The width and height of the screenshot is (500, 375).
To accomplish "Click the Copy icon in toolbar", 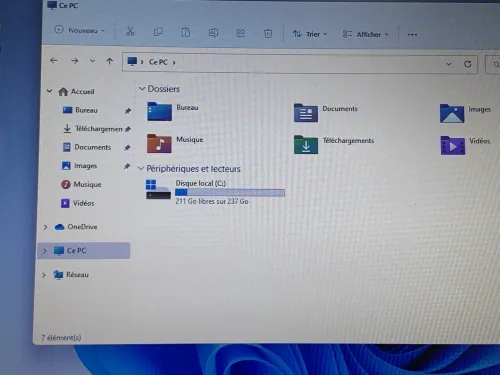I will click(158, 32).
